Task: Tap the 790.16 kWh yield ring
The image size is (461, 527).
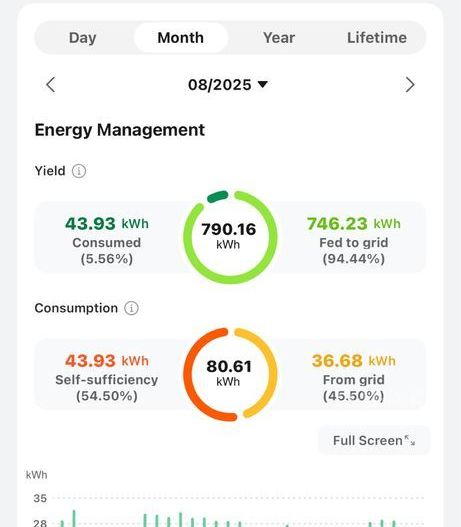Action: 230,237
